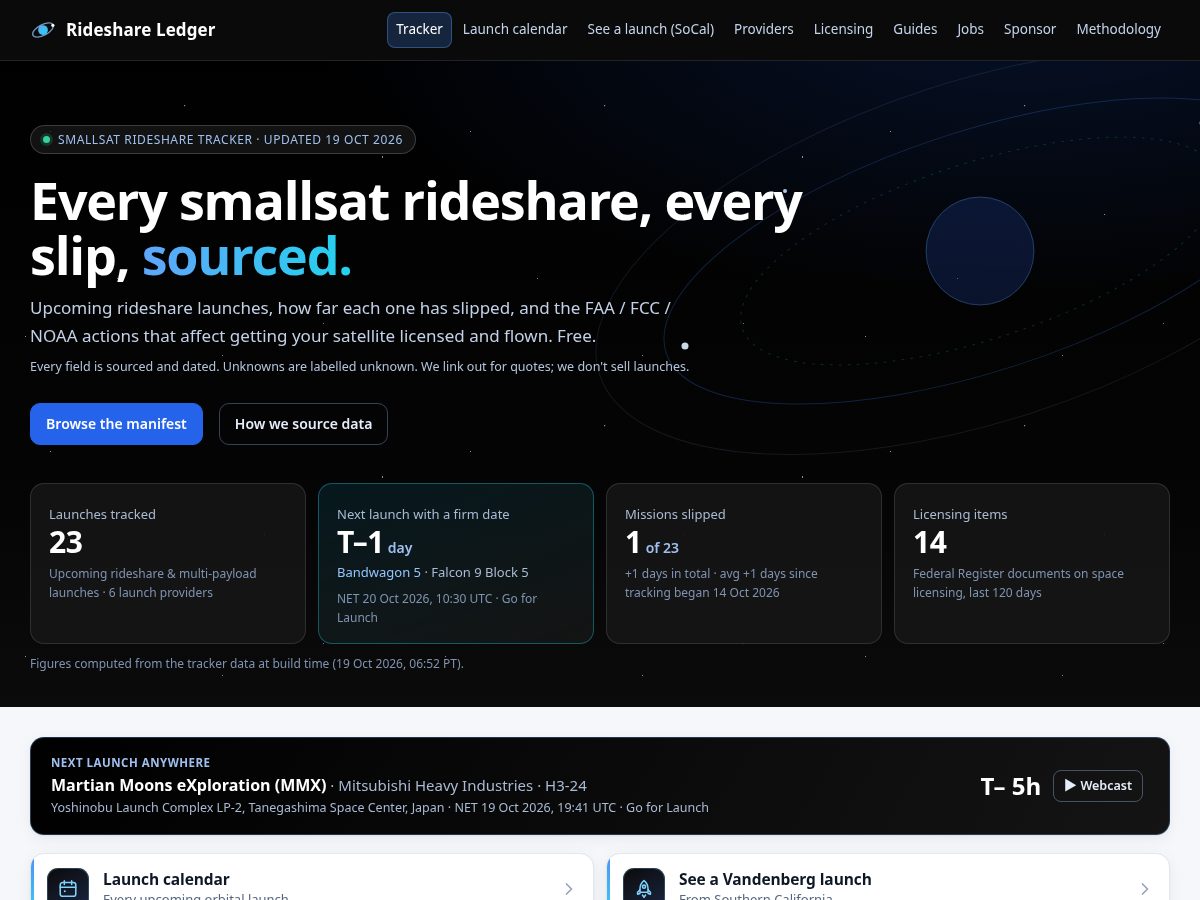Expand the Launch calendar card chevron
This screenshot has height=900, width=1200.
[x=569, y=889]
